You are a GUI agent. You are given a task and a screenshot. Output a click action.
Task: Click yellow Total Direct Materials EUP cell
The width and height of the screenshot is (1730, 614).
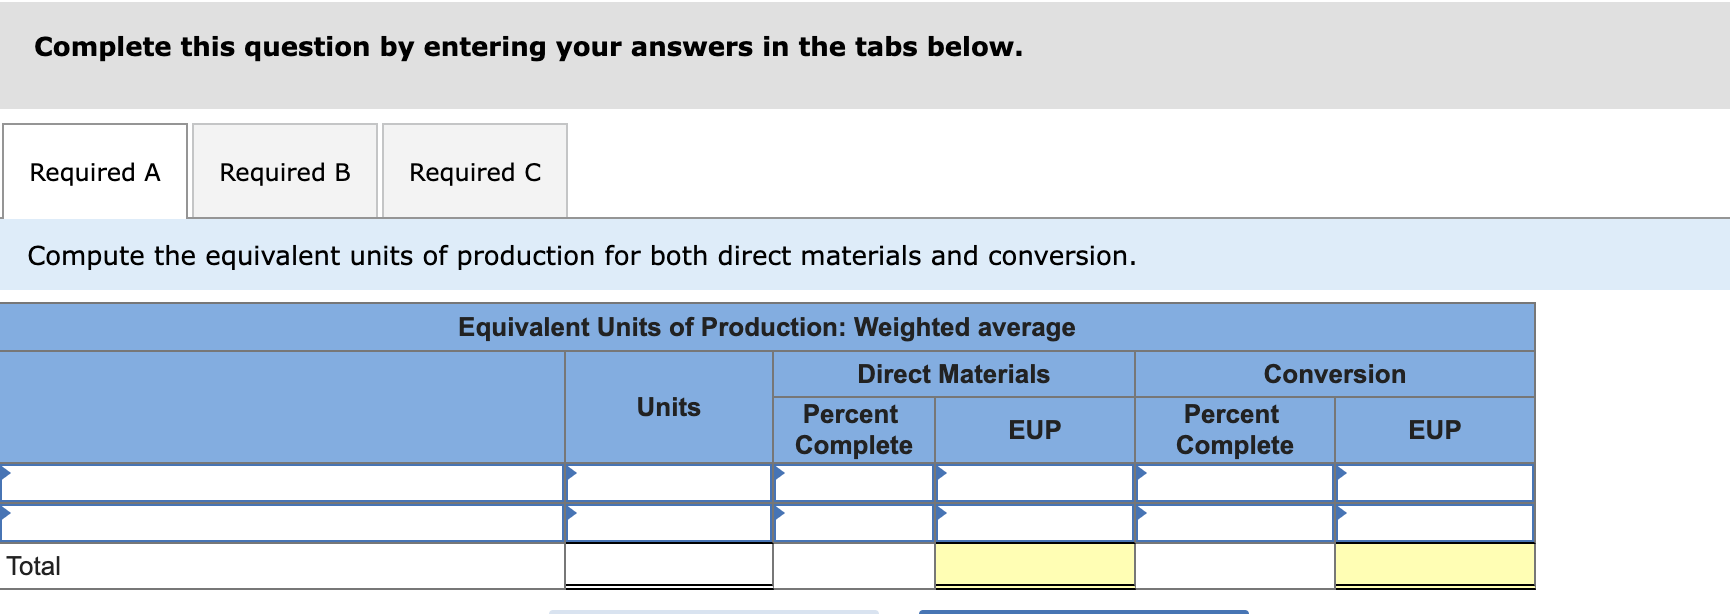pyautogui.click(x=1035, y=565)
